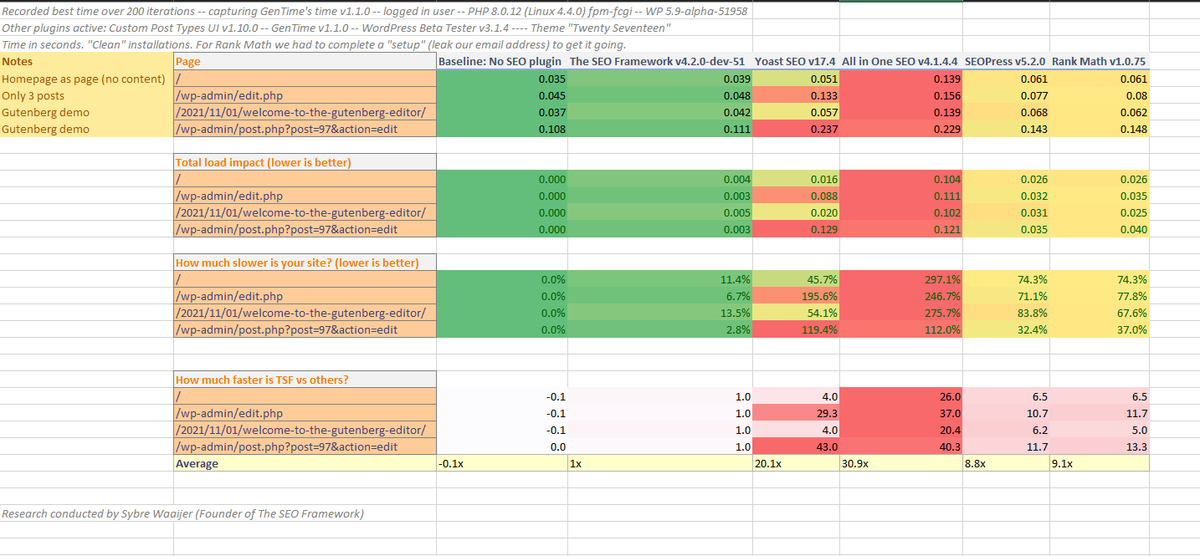Select the 'Average' row label cell
This screenshot has height=556, width=1200.
pos(305,464)
